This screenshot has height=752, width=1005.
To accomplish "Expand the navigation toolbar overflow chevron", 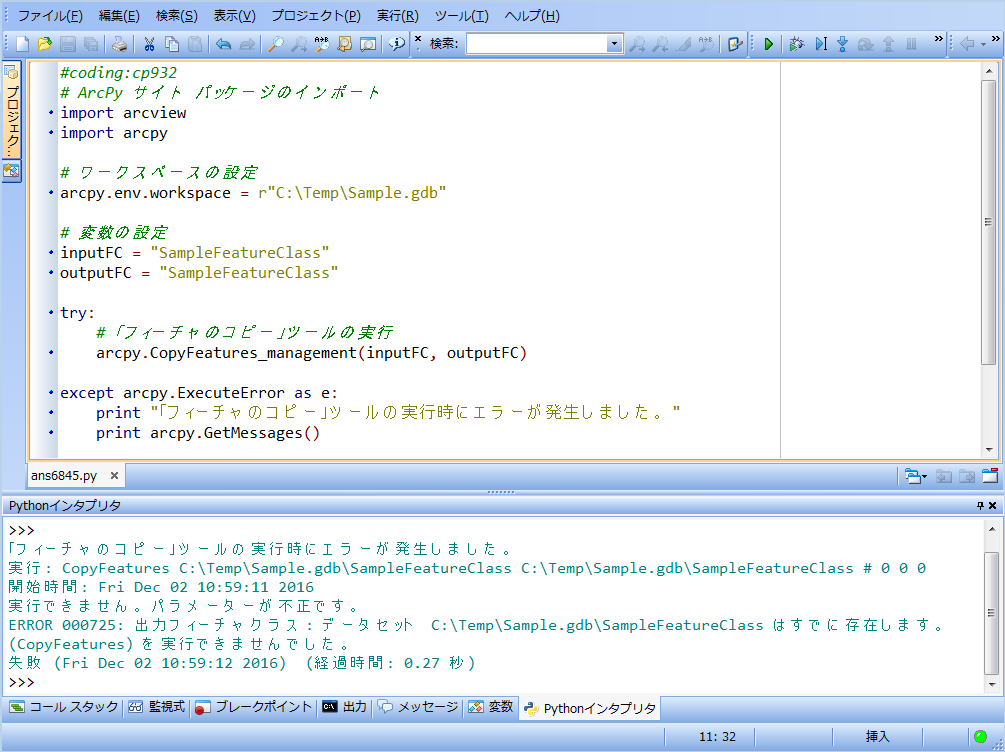I will click(x=995, y=38).
